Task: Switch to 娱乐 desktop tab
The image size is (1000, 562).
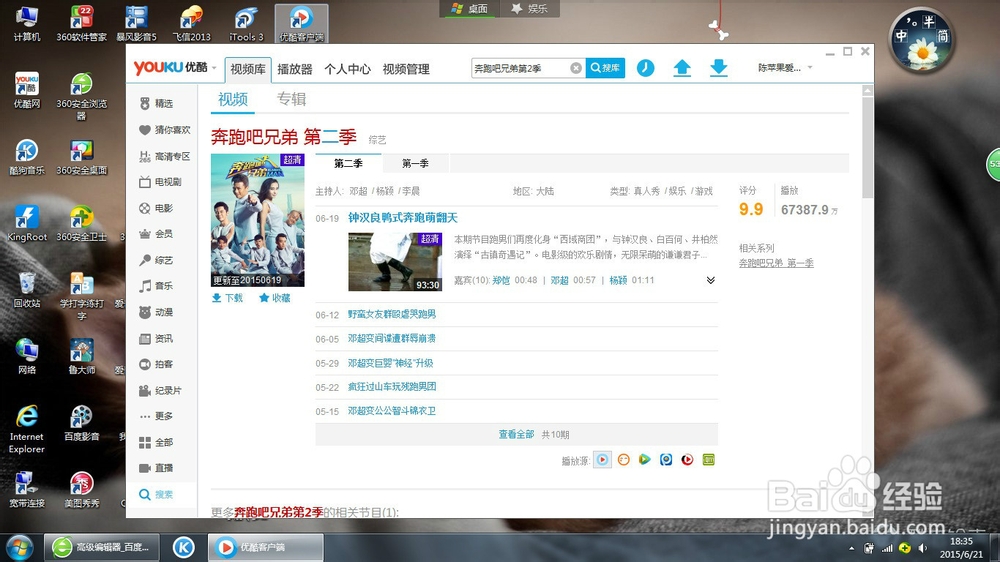Action: point(529,8)
